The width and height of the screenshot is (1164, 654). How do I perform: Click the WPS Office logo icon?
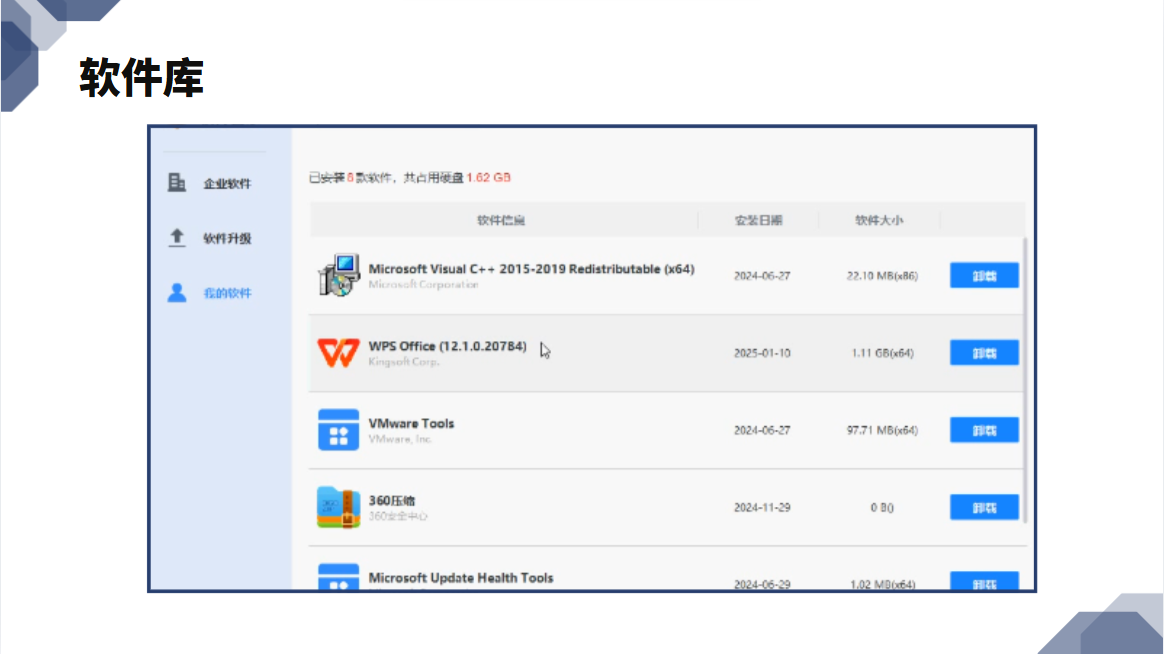(339, 353)
